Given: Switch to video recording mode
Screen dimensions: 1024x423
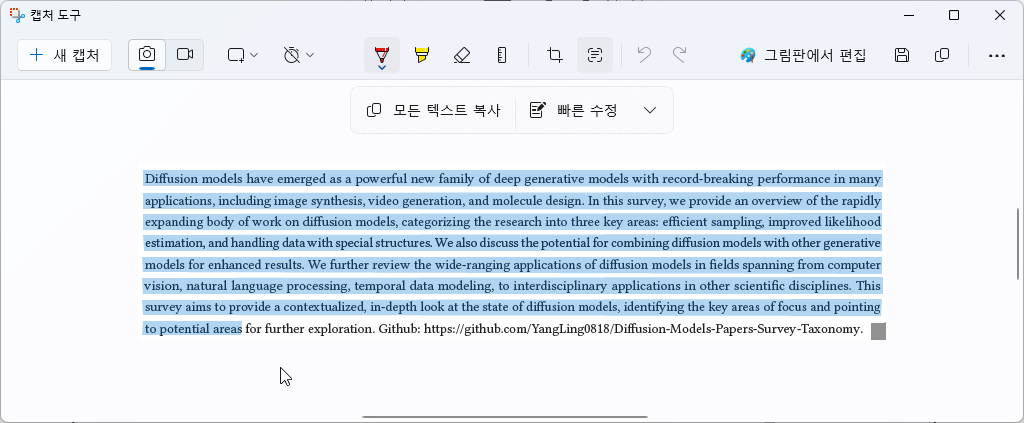Looking at the screenshot, I should click(185, 55).
